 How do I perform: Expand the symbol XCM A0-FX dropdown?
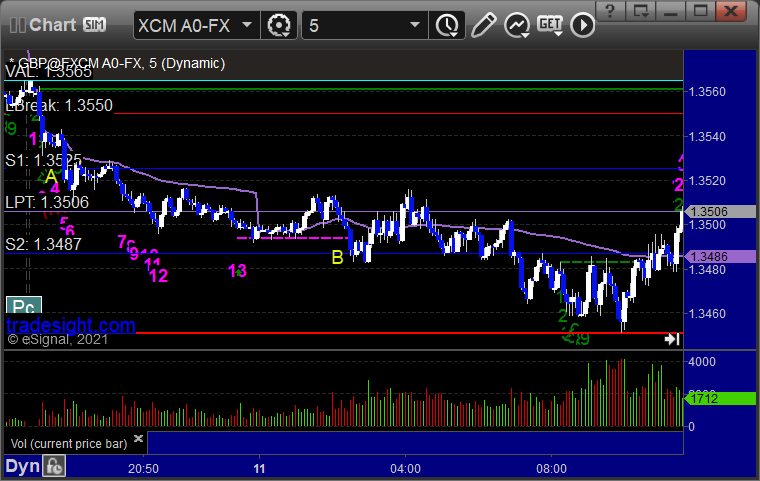point(247,25)
